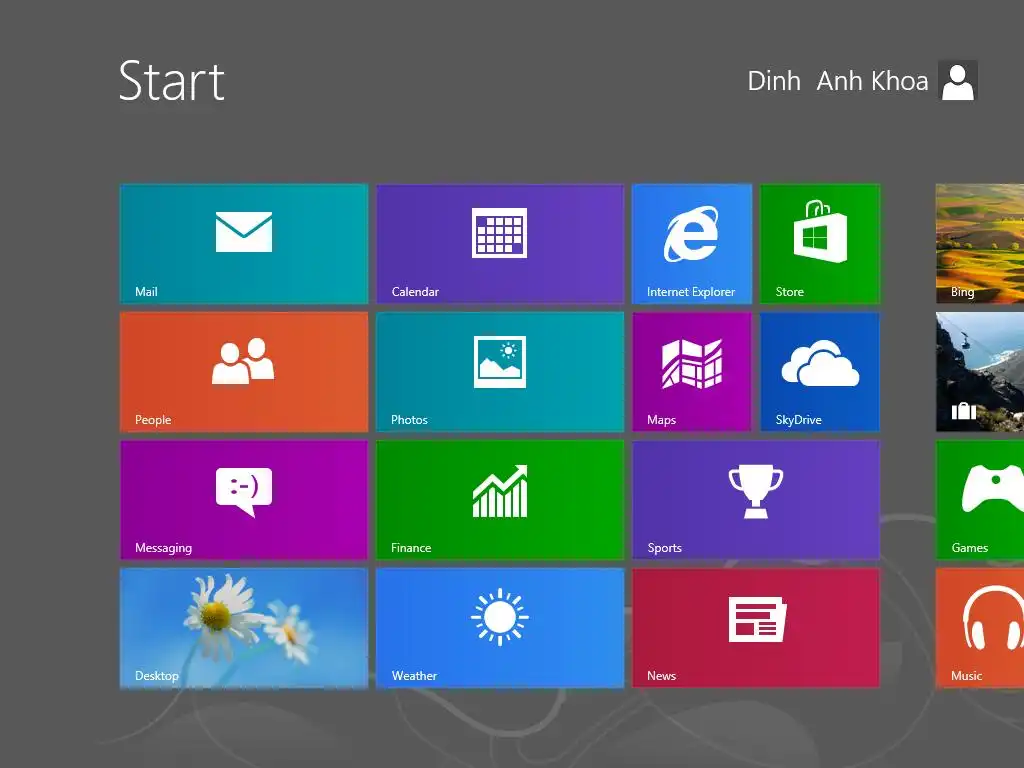Open the Photos tile
The height and width of the screenshot is (768, 1024).
500,372
